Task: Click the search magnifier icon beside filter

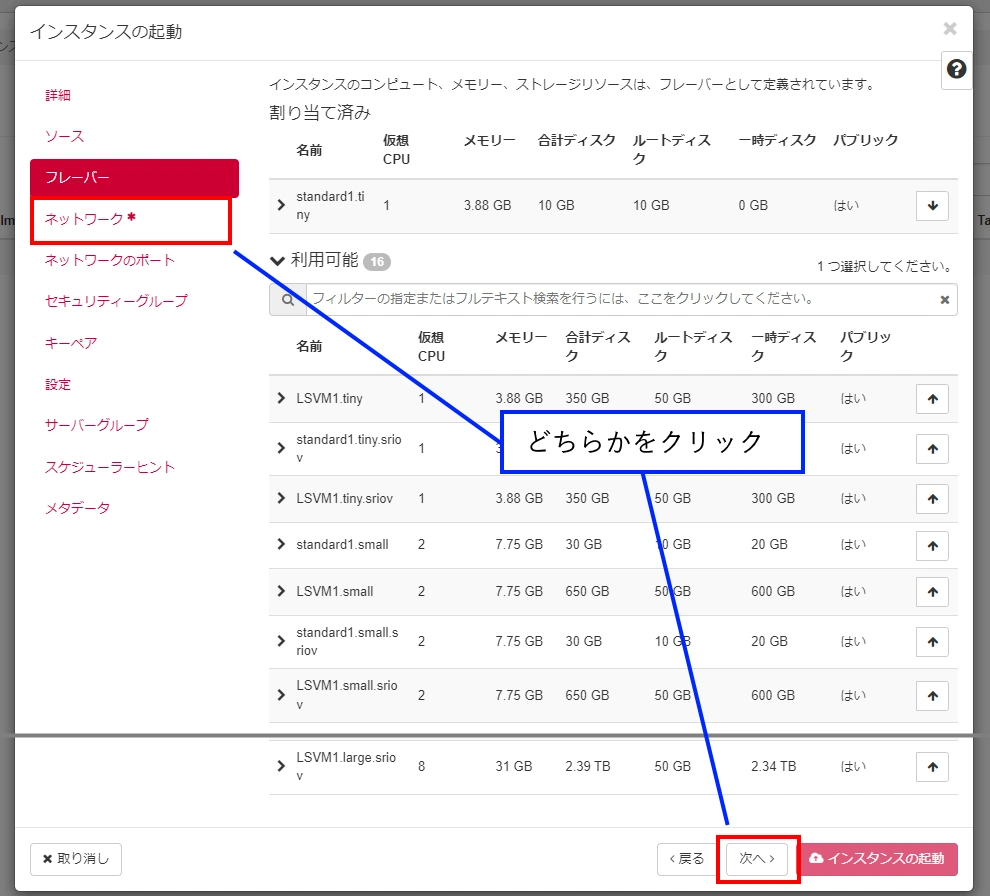Action: pos(287,299)
